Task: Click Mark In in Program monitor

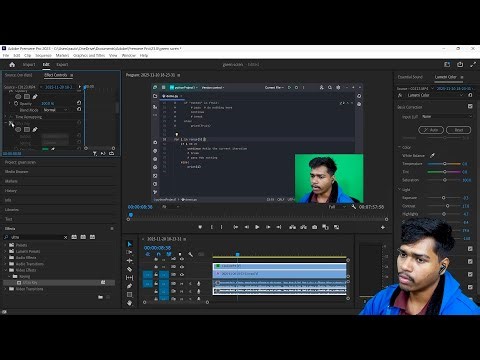Action: pos(211,227)
